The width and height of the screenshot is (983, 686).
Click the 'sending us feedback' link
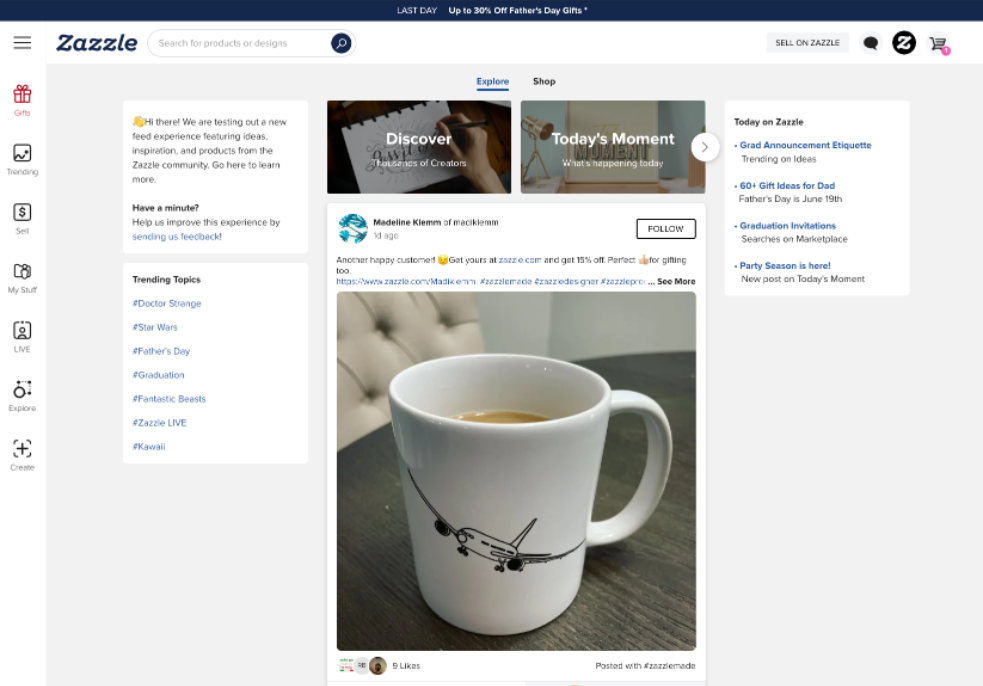pos(176,236)
